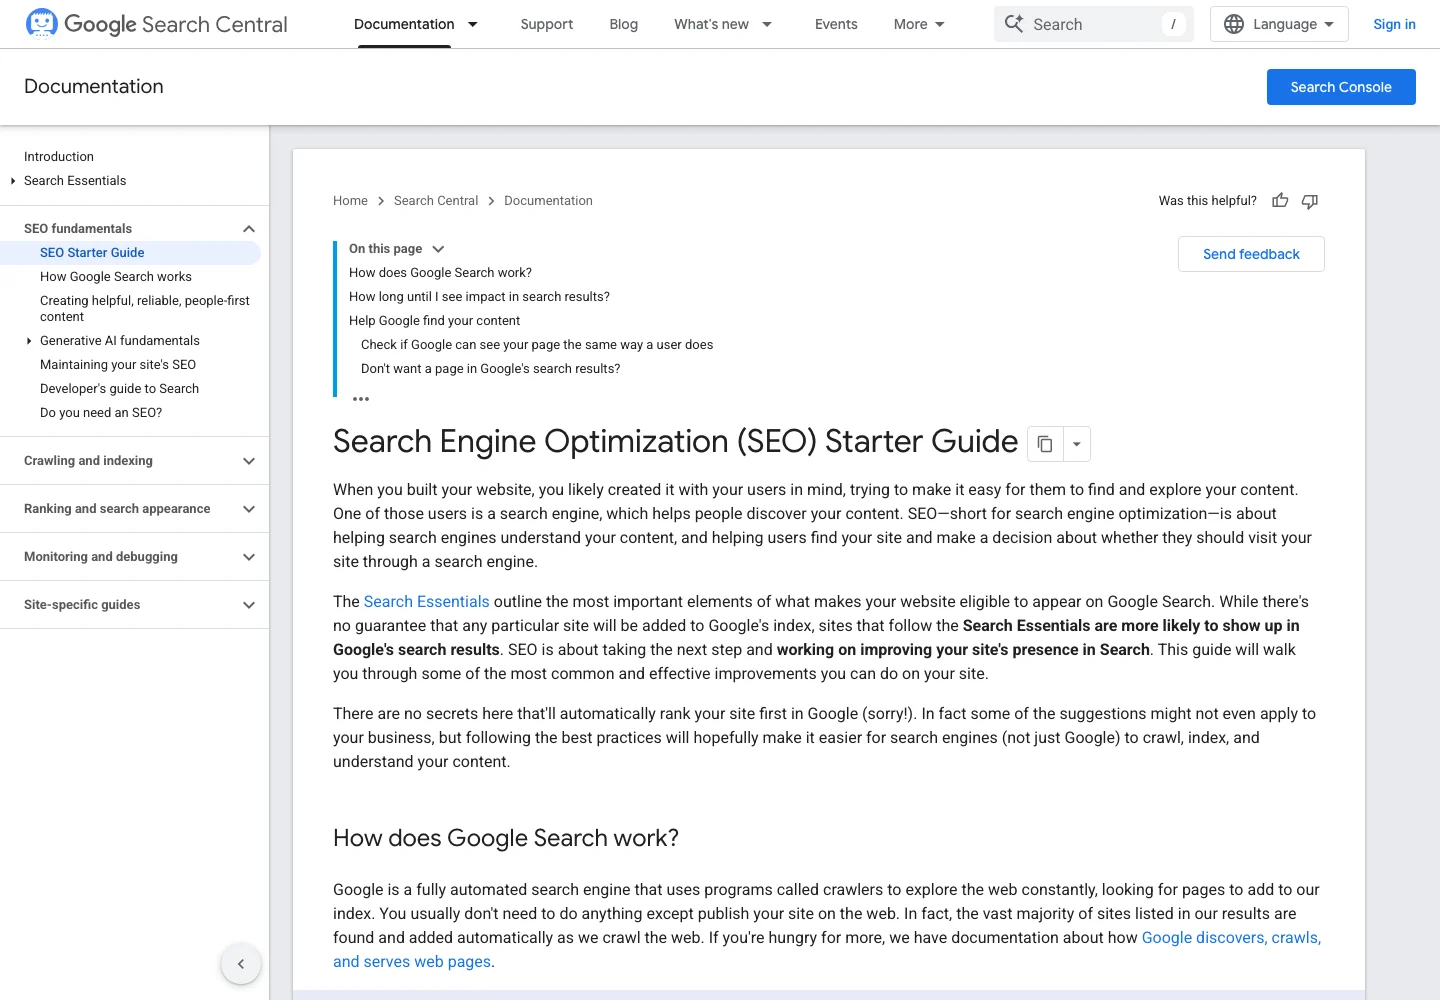The image size is (1440, 1000).
Task: Click the globe icon in Language button
Action: [x=1234, y=24]
